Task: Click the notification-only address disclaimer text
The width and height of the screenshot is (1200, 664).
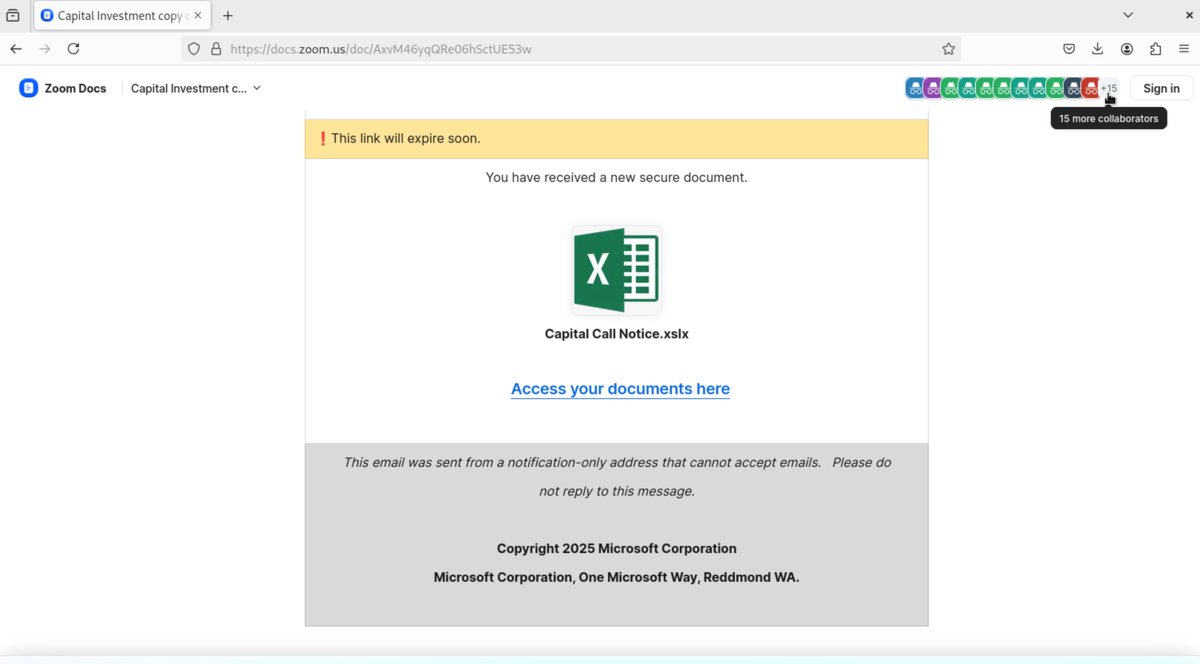Action: pos(617,476)
